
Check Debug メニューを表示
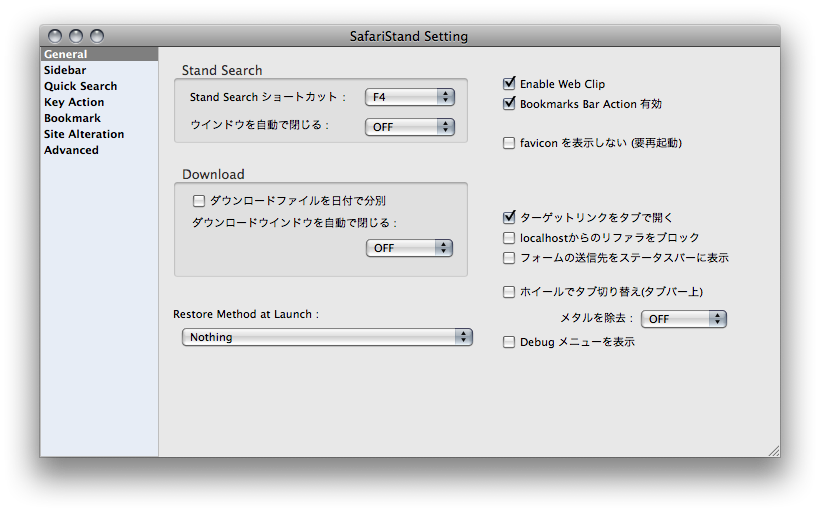509,342
